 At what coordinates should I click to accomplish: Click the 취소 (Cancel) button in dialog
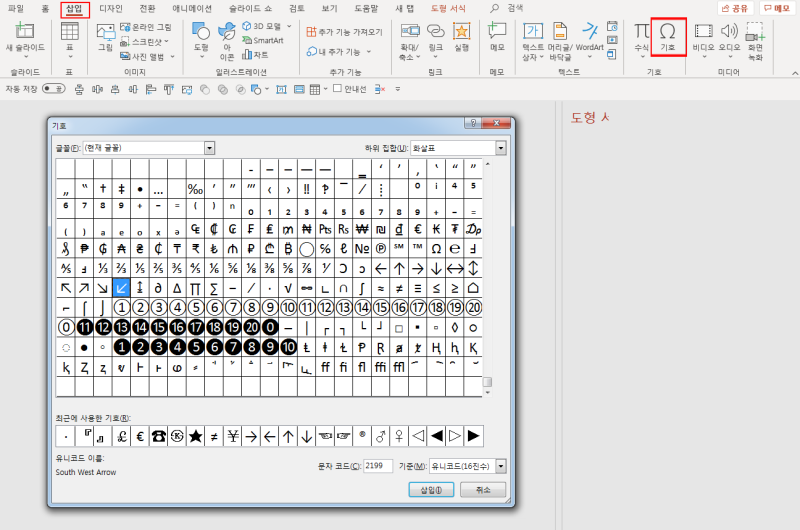click(483, 490)
